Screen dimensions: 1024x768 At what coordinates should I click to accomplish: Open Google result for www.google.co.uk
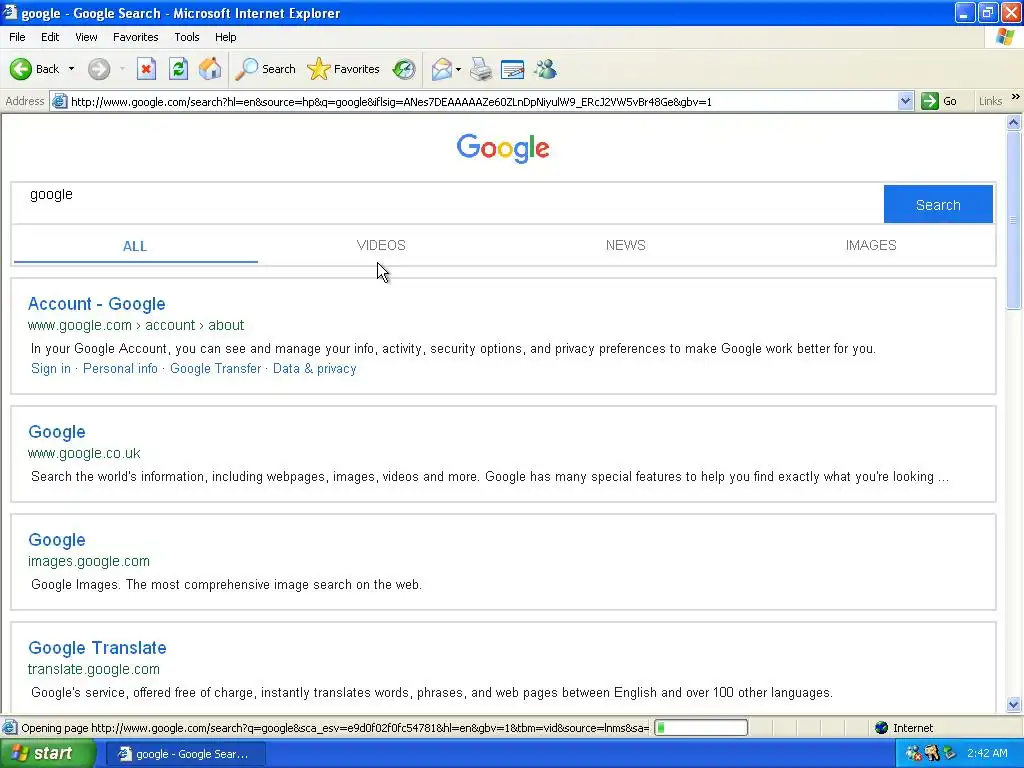(57, 432)
